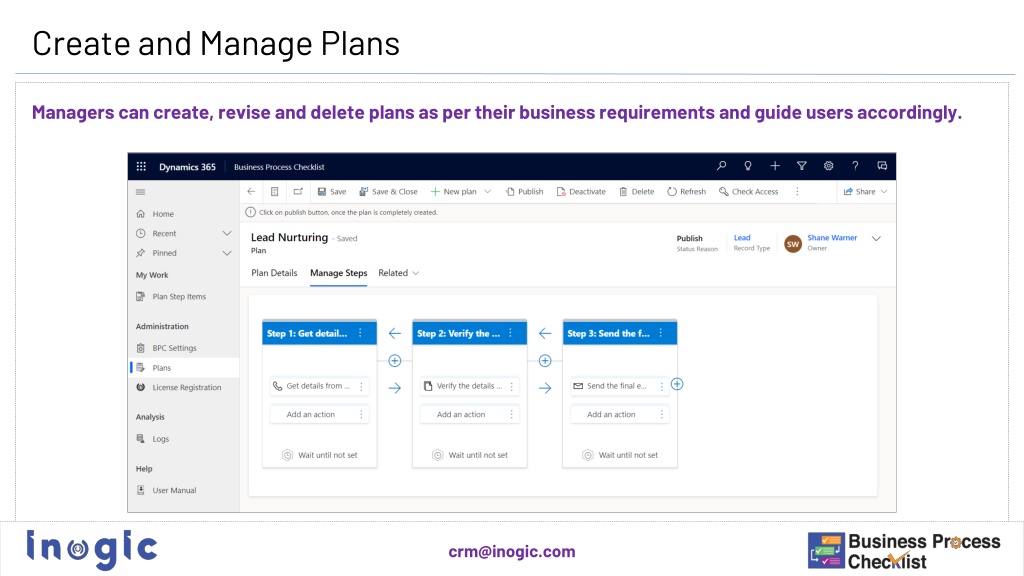Switch to the Manage Steps tab
The image size is (1024, 576).
[338, 273]
